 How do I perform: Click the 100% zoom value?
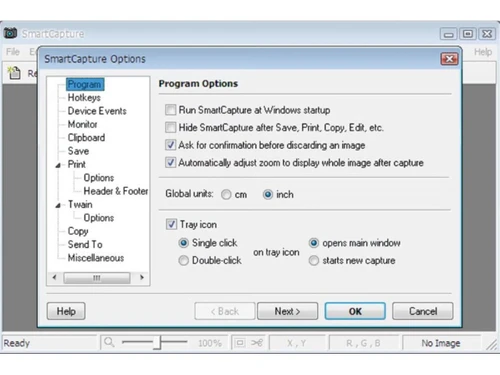tap(210, 343)
